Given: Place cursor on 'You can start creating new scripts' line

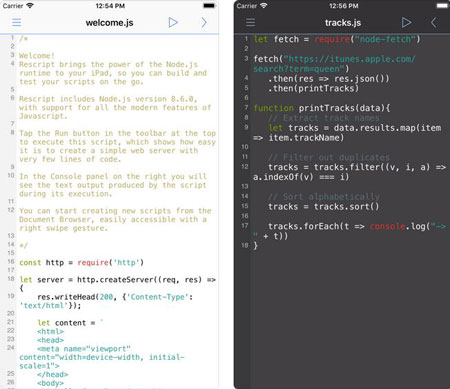Looking at the screenshot, I should click(x=115, y=211).
